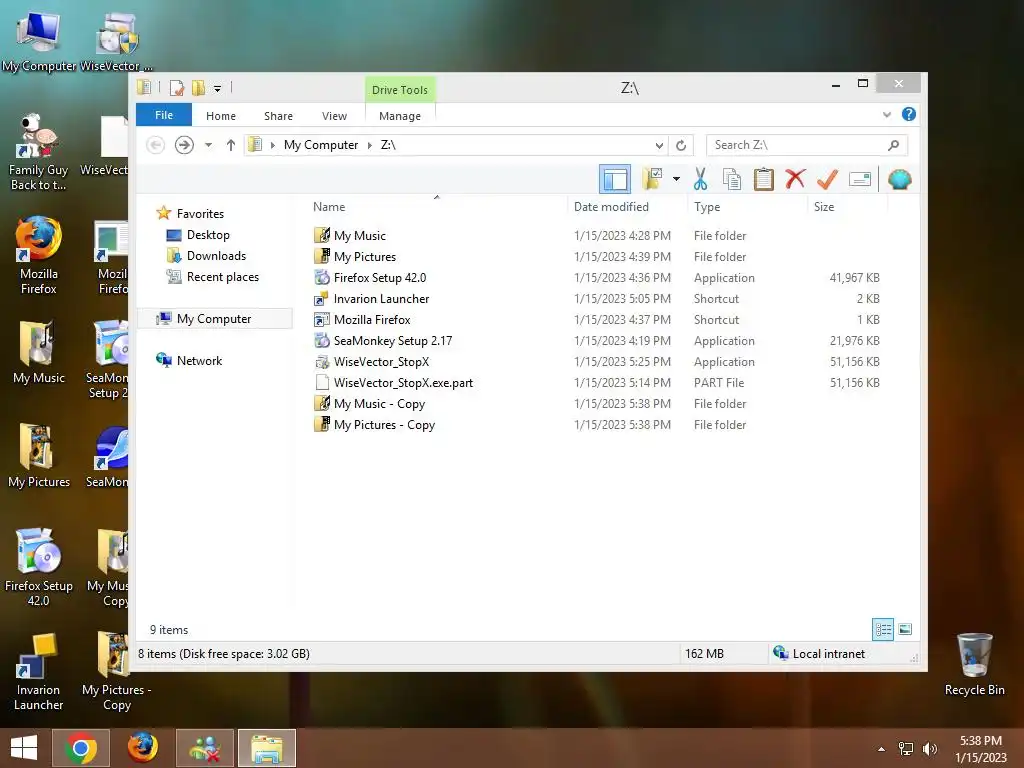The width and height of the screenshot is (1024, 768).
Task: Click the Search Z:\ input field
Action: pyautogui.click(x=807, y=145)
